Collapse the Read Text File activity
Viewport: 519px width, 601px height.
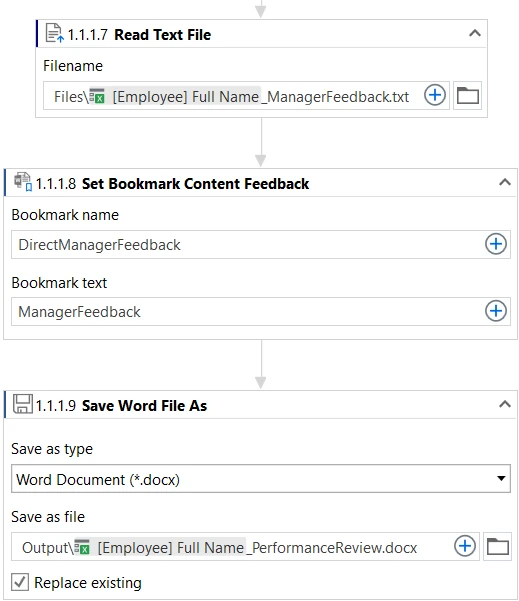coord(475,33)
